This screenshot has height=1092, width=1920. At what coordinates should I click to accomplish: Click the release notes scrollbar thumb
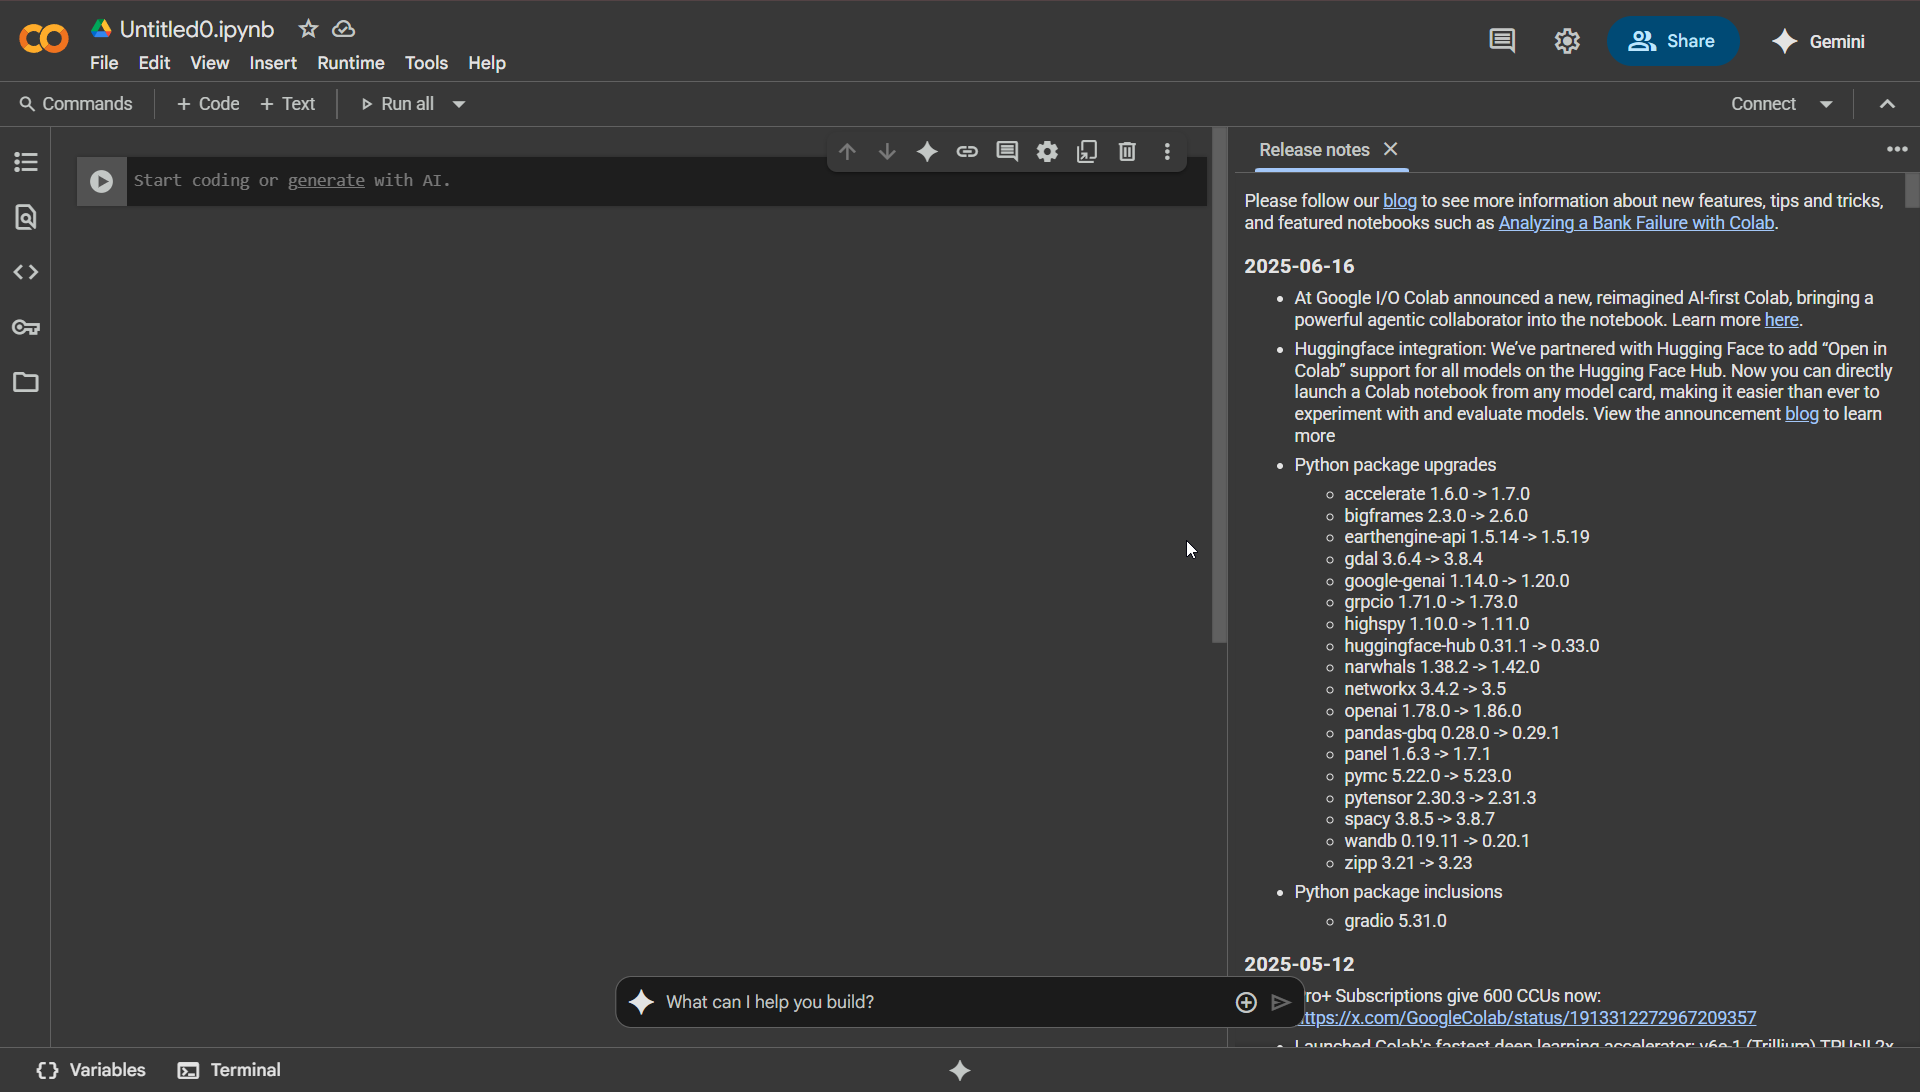coord(1912,190)
